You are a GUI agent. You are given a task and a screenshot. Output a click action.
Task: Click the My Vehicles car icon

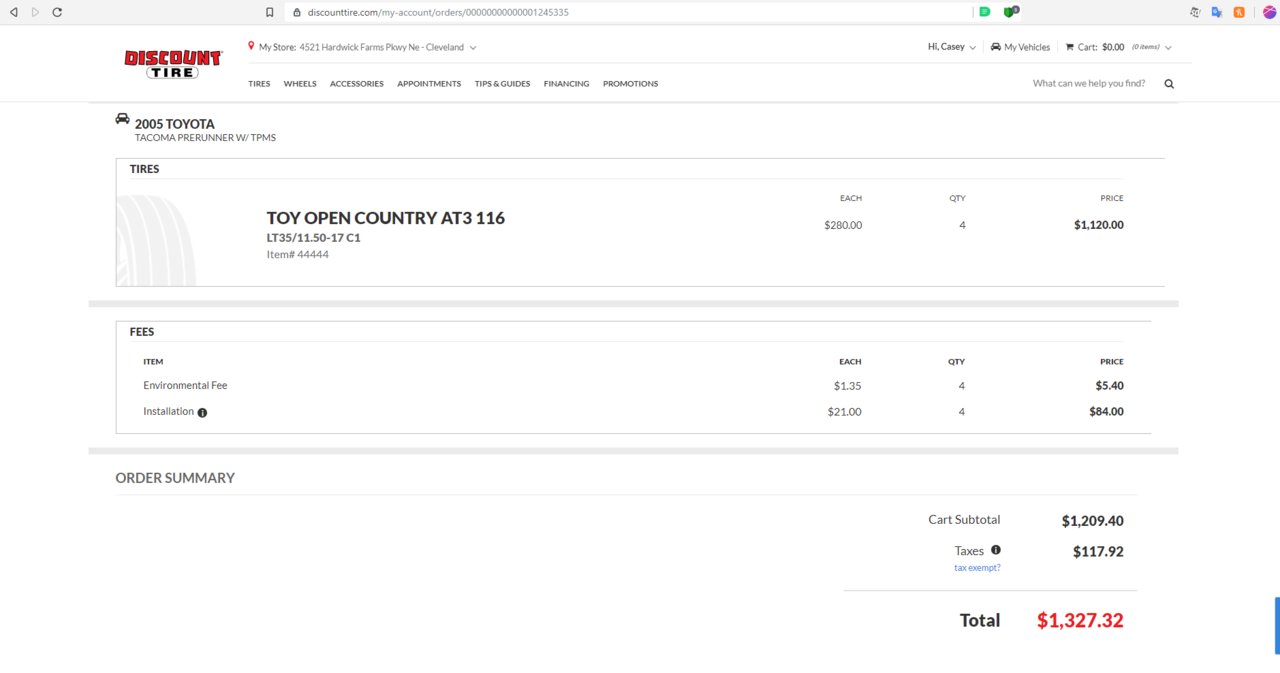click(996, 47)
